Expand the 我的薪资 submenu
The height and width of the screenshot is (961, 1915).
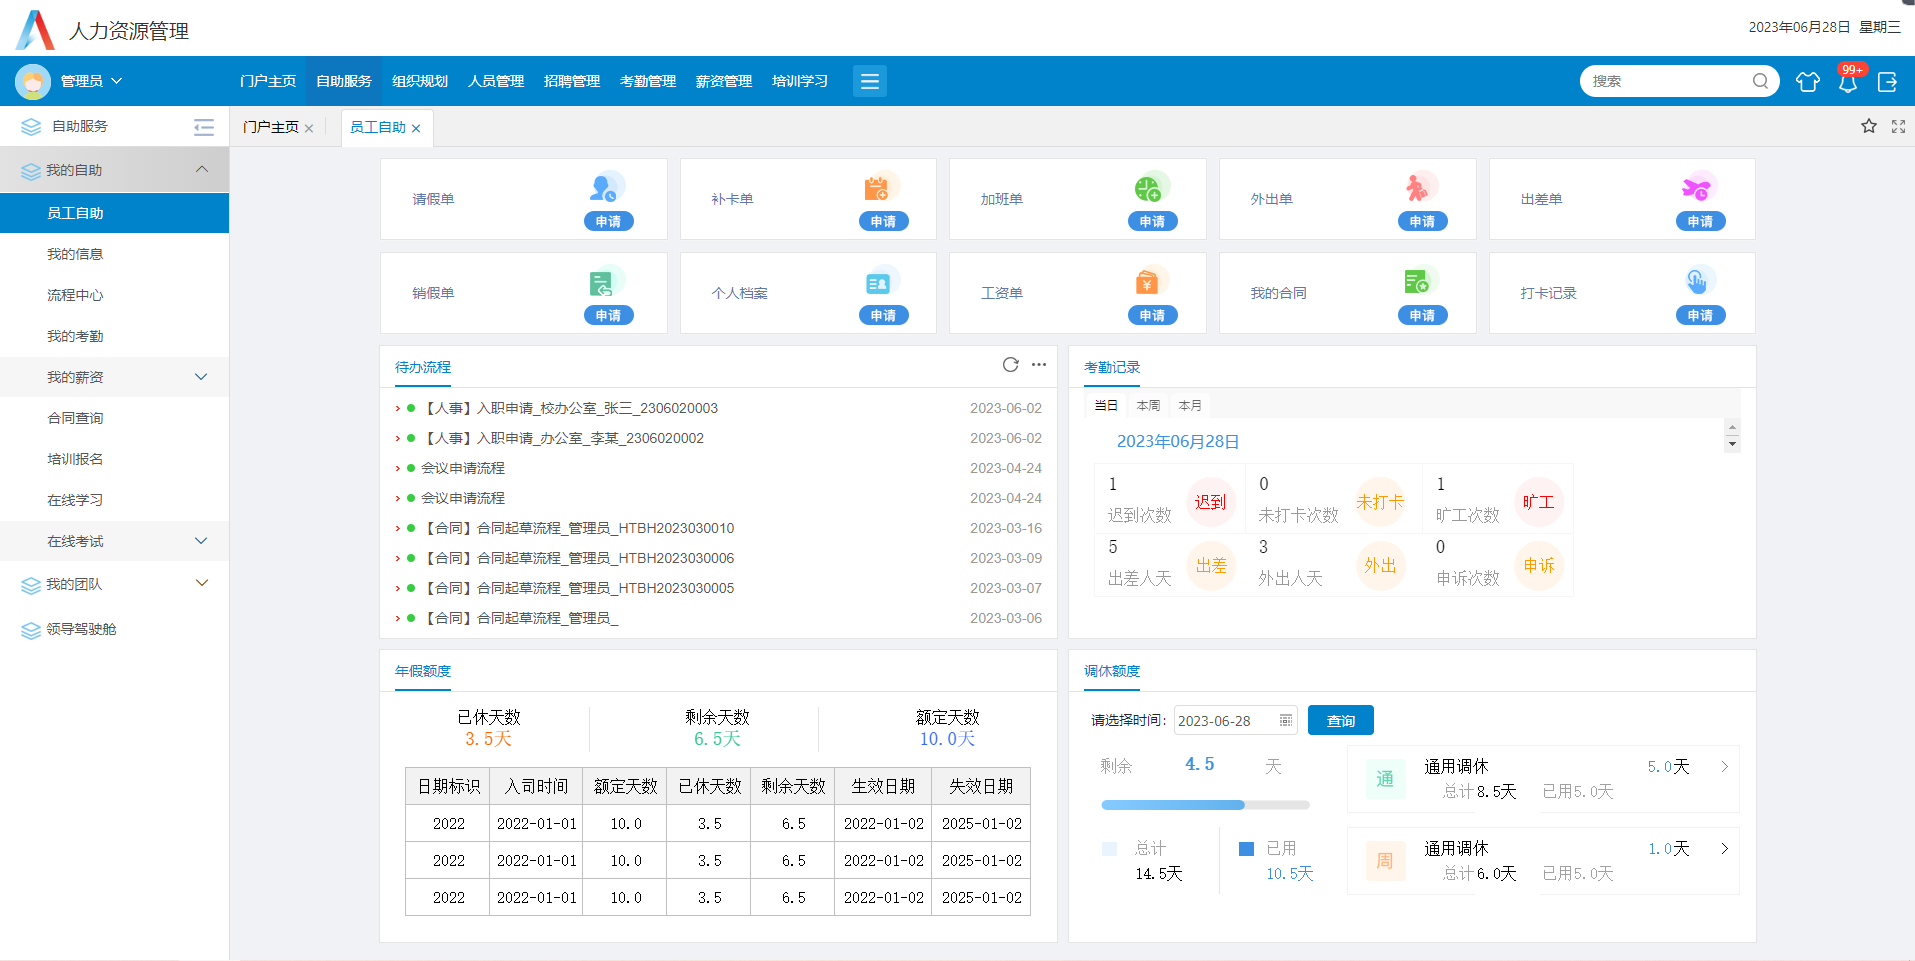click(201, 377)
